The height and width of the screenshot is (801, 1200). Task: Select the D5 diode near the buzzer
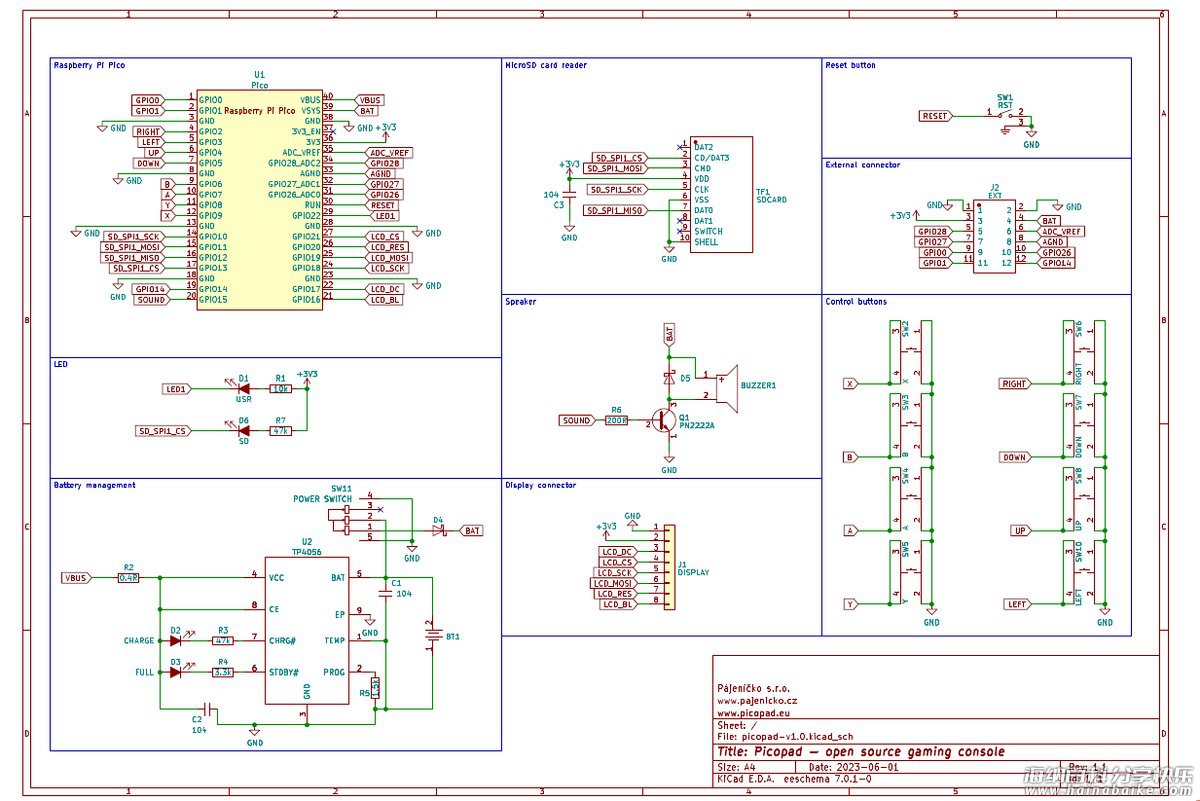[x=669, y=378]
